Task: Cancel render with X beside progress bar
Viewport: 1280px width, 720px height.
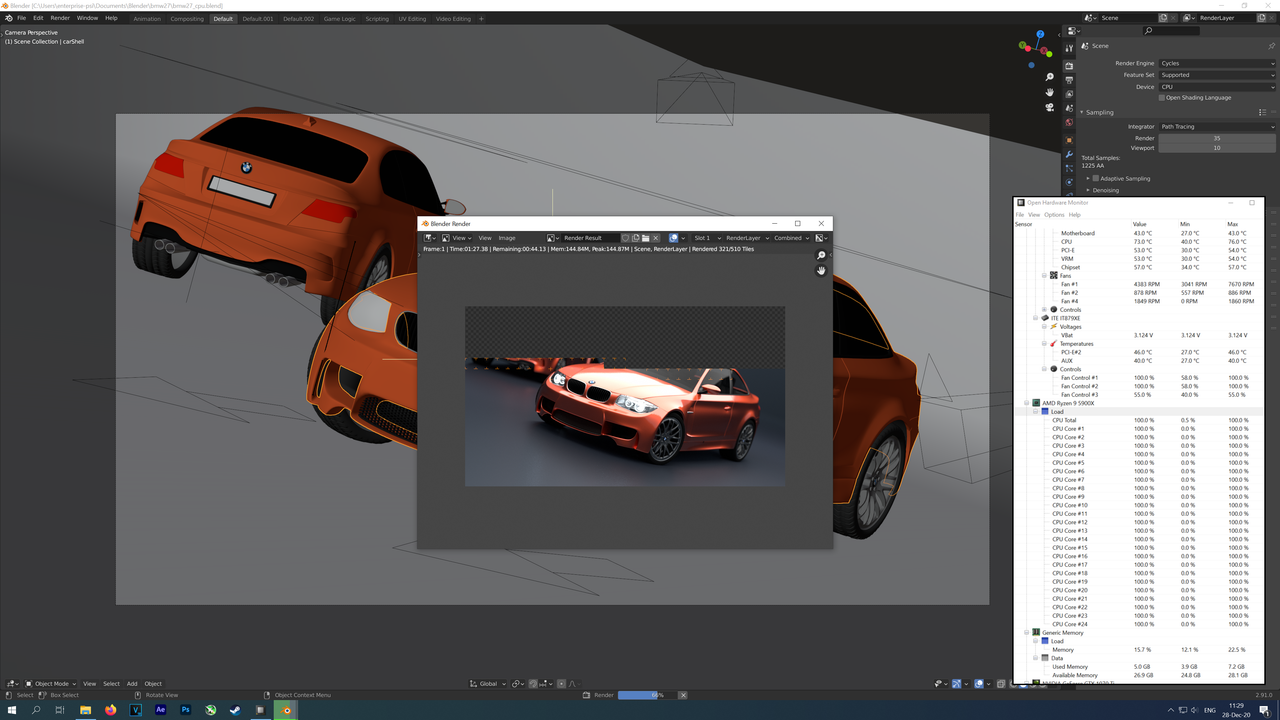Action: [x=684, y=695]
